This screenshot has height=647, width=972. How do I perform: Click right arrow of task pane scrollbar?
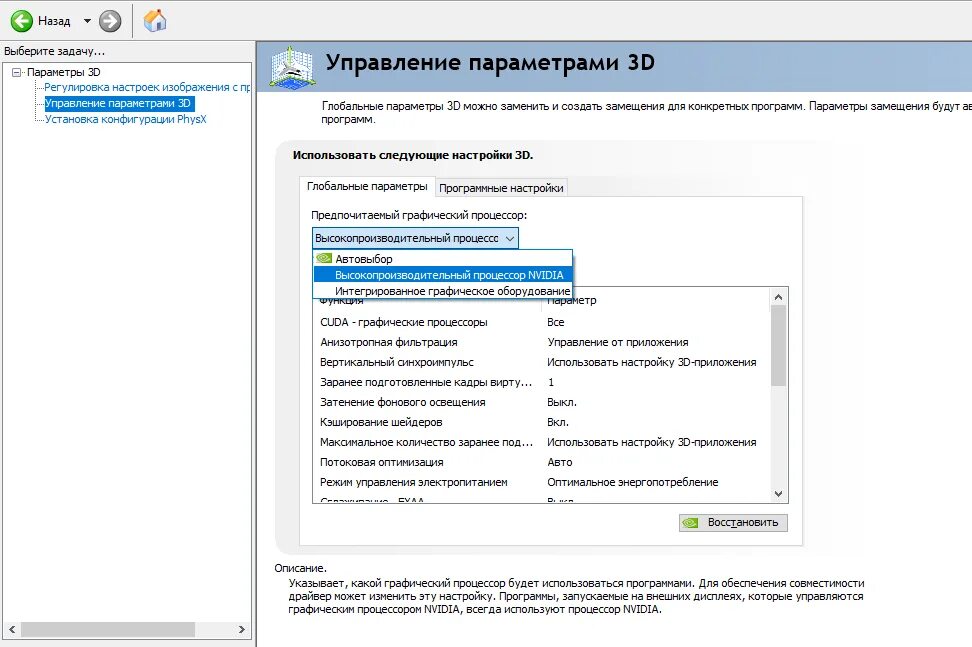pos(242,629)
